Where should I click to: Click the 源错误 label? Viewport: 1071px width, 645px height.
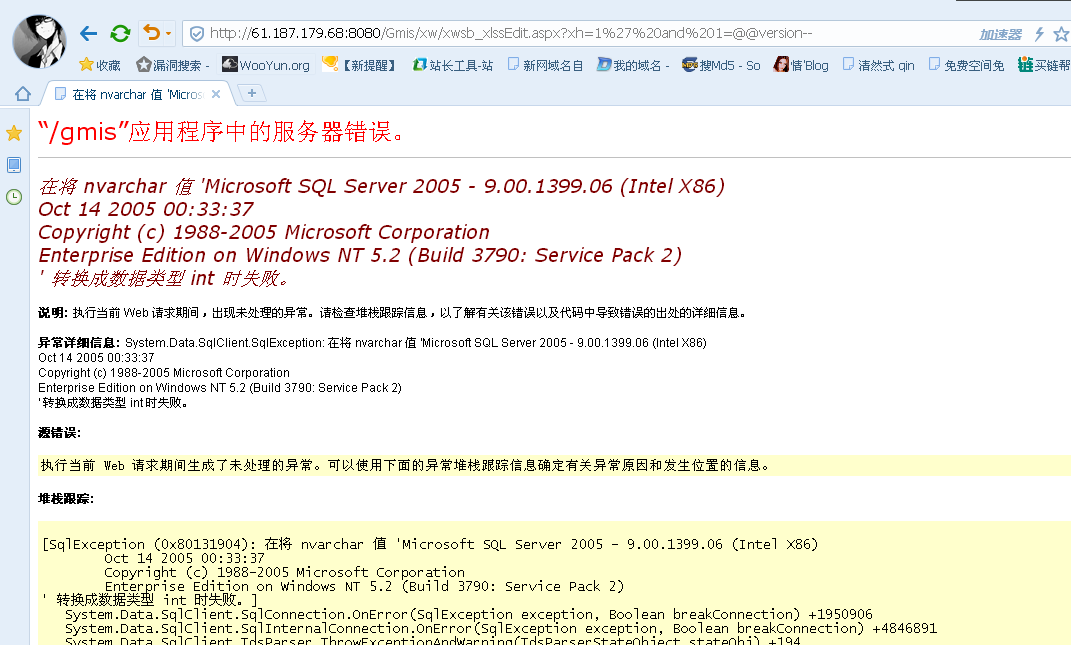(59, 433)
